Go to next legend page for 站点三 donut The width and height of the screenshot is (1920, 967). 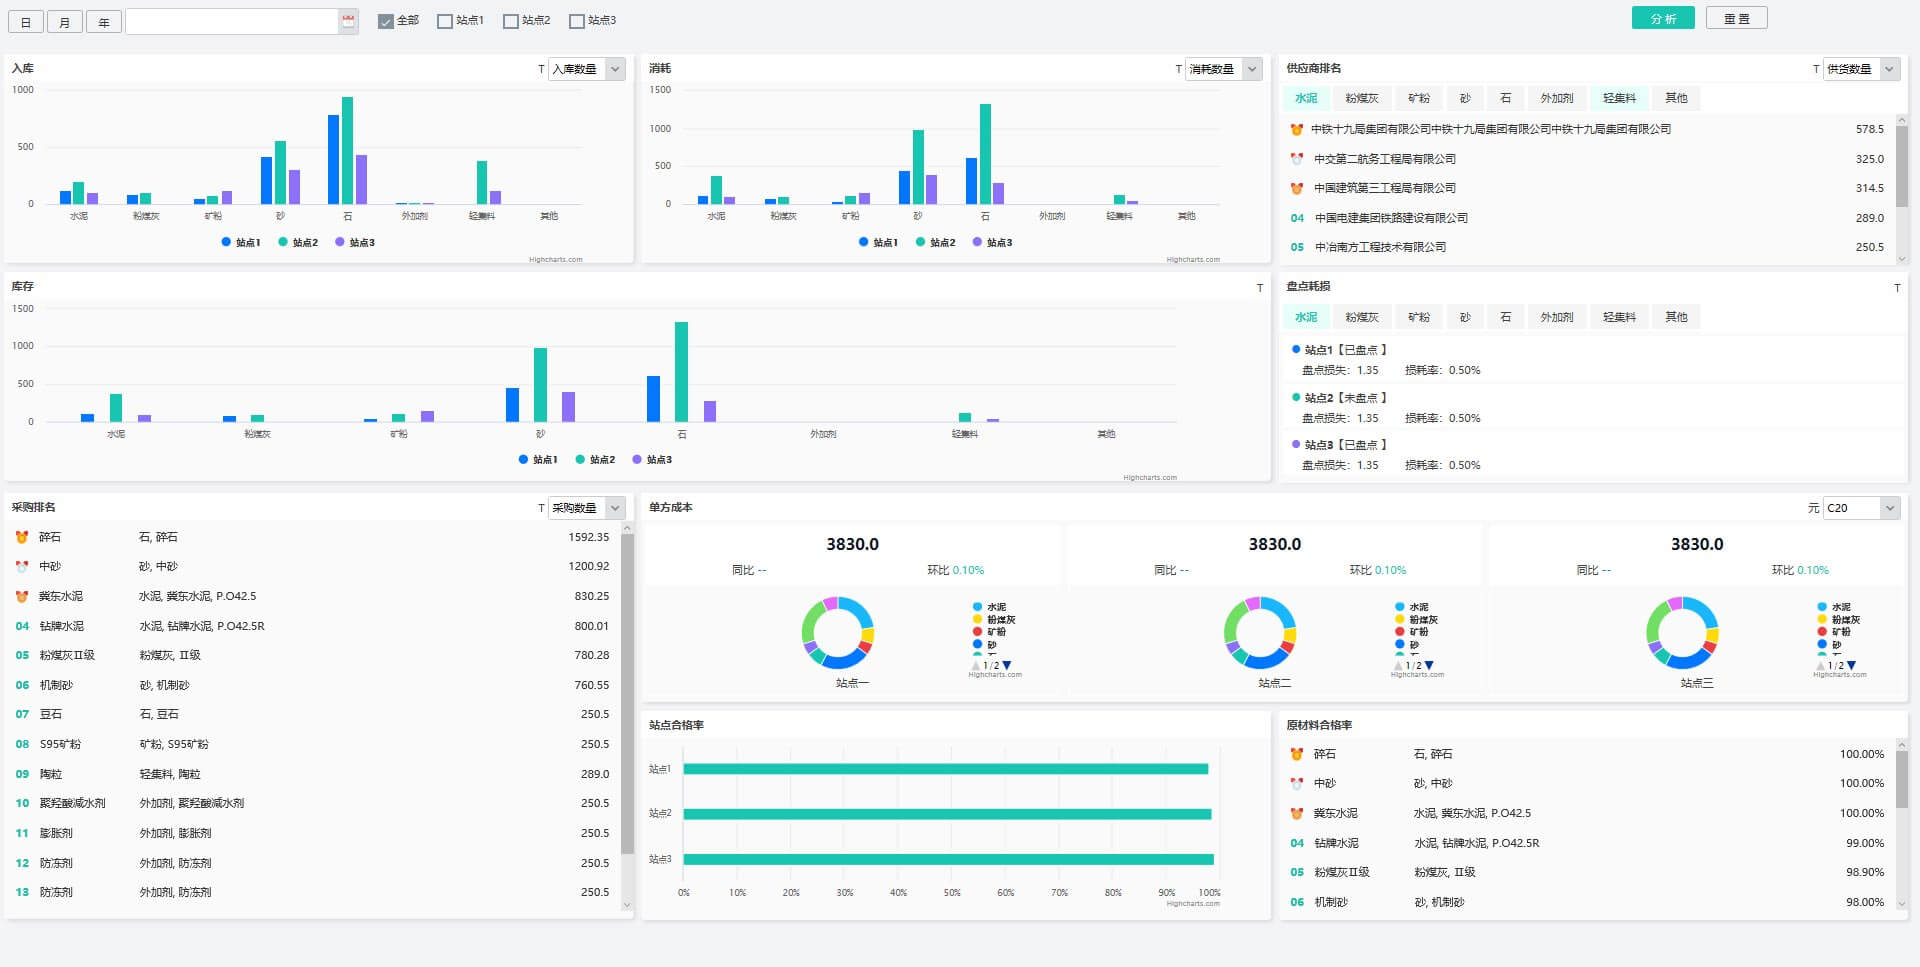point(1851,665)
